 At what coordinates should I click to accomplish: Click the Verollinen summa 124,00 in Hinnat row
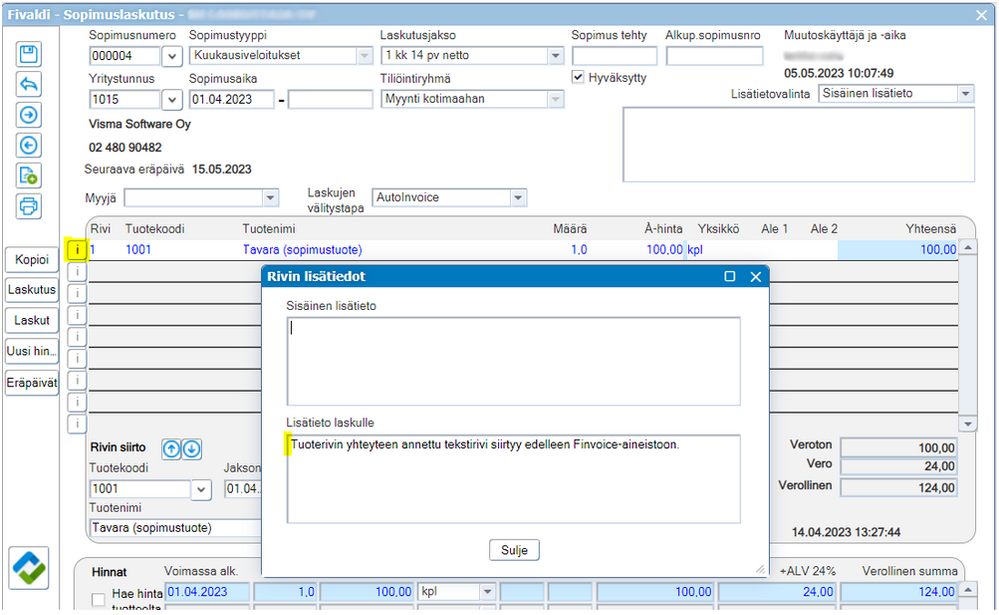click(898, 592)
